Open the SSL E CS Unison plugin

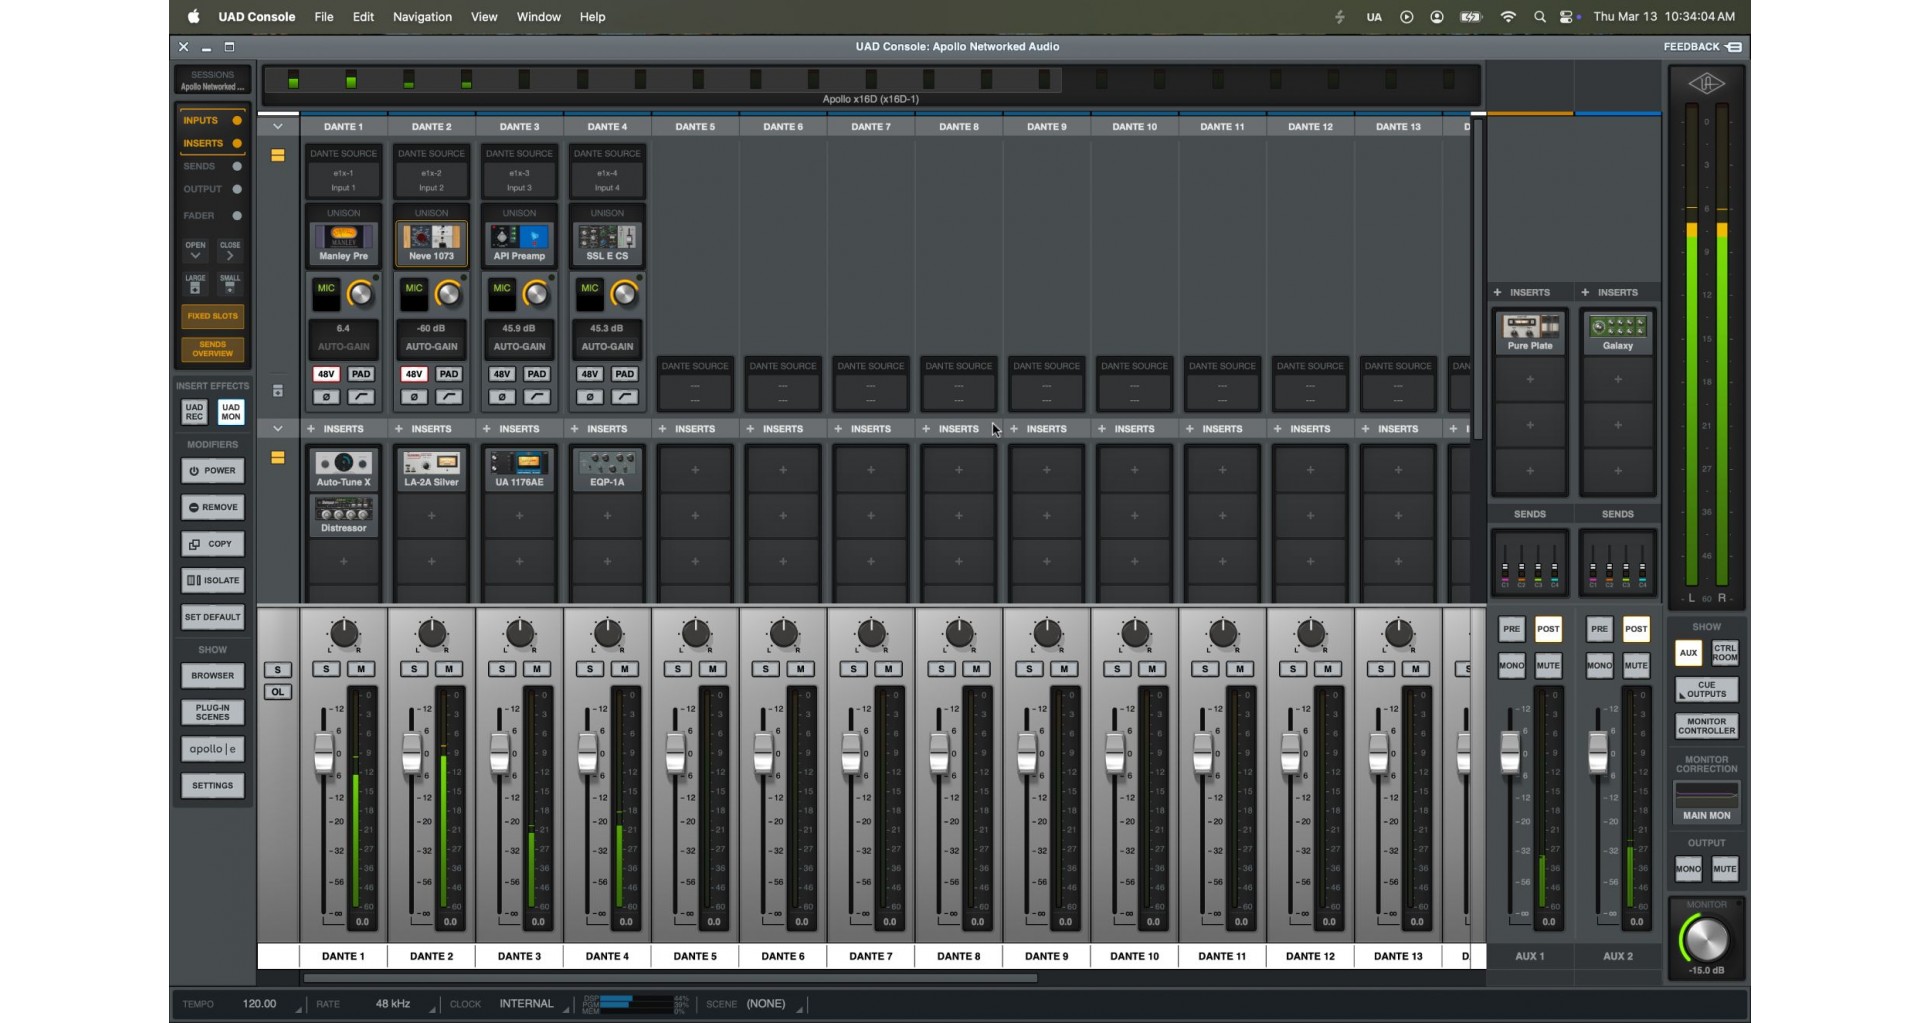pyautogui.click(x=607, y=243)
